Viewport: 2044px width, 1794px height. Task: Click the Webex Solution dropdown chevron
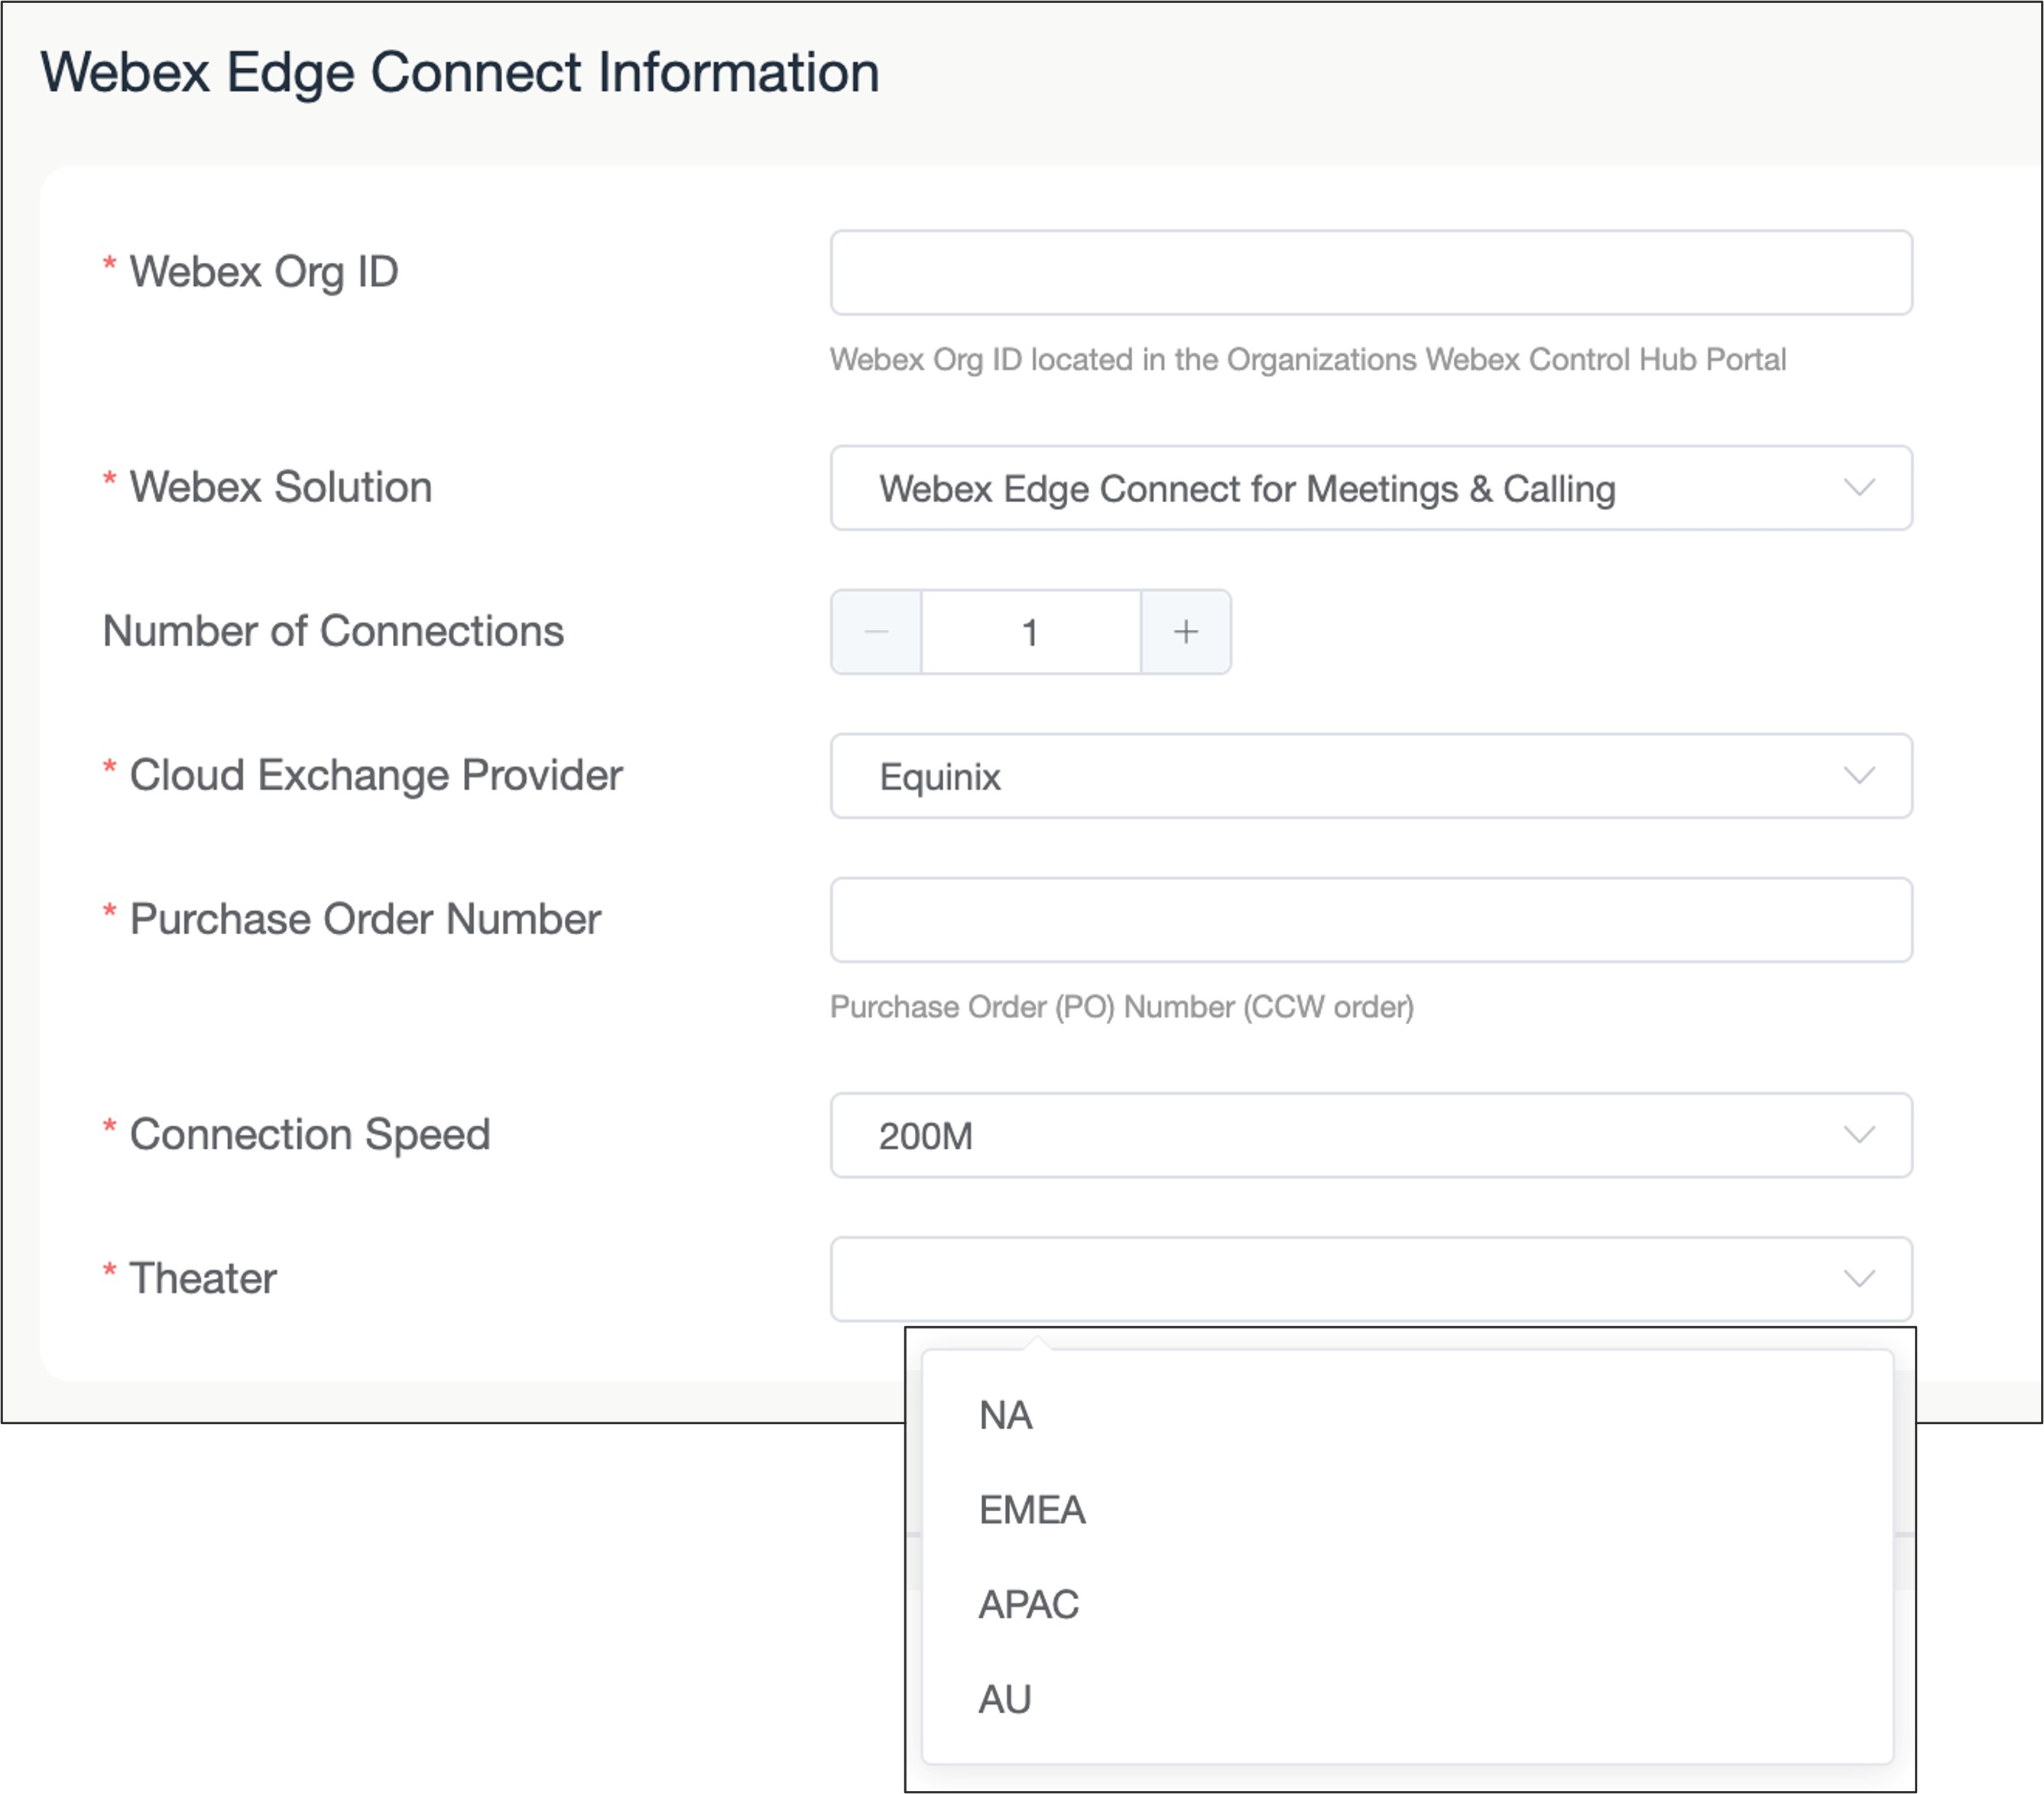1858,488
